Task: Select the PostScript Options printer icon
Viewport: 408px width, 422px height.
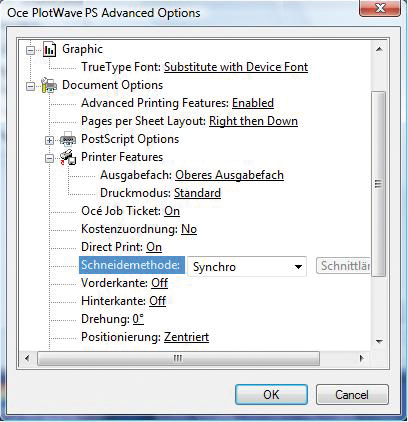Action: [68, 139]
